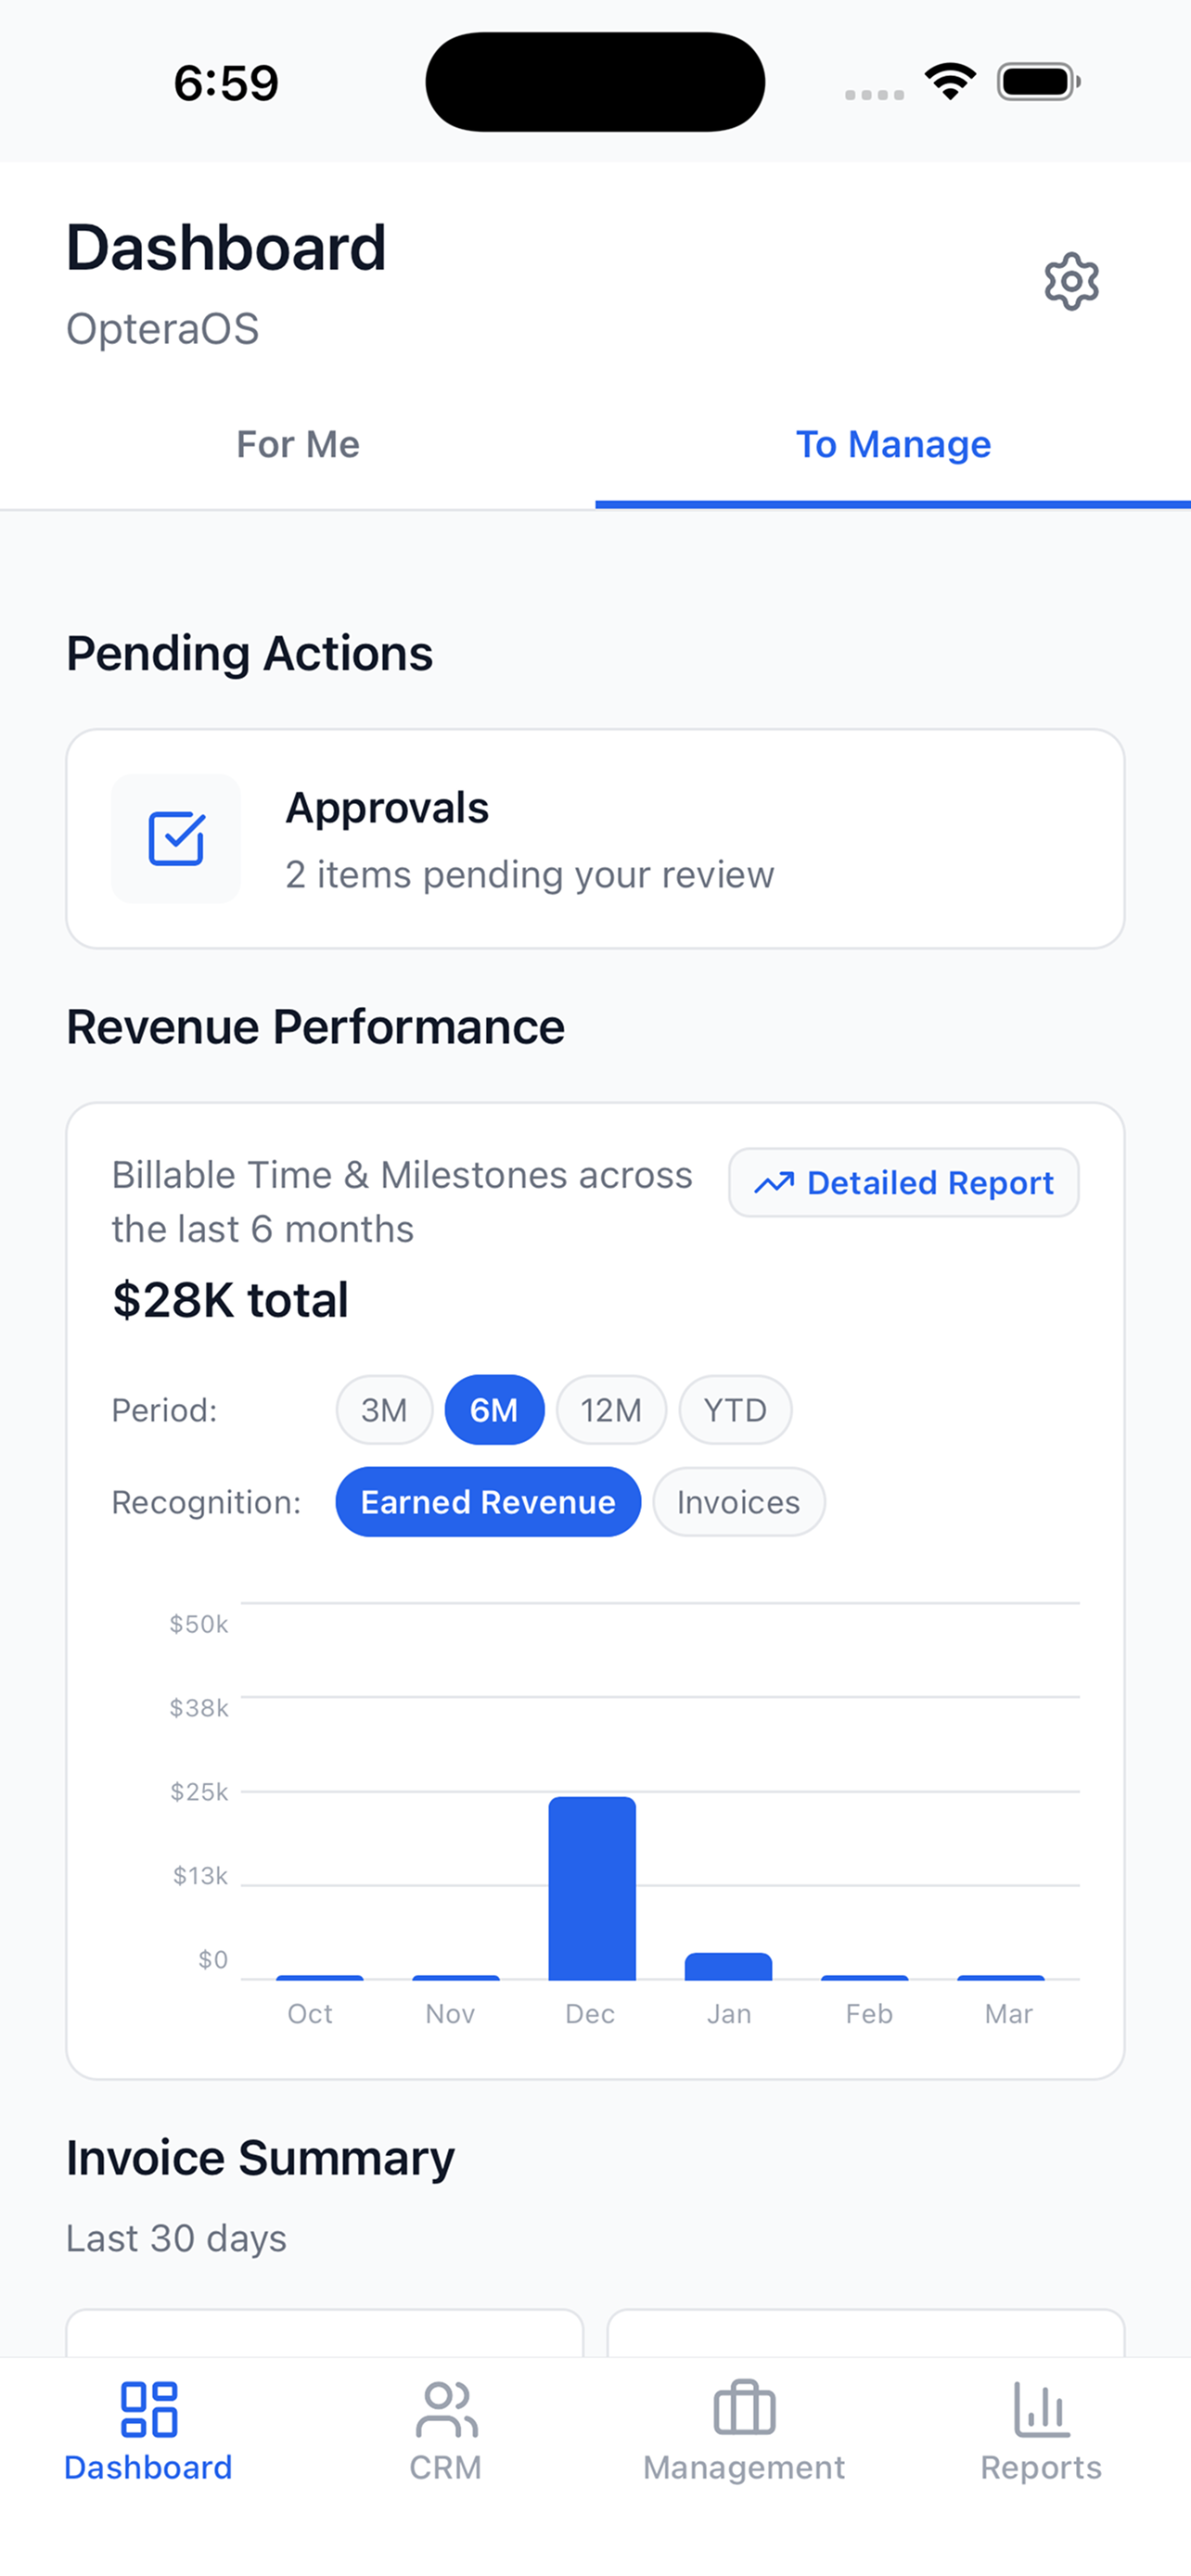Select the 3M period option

(384, 1410)
